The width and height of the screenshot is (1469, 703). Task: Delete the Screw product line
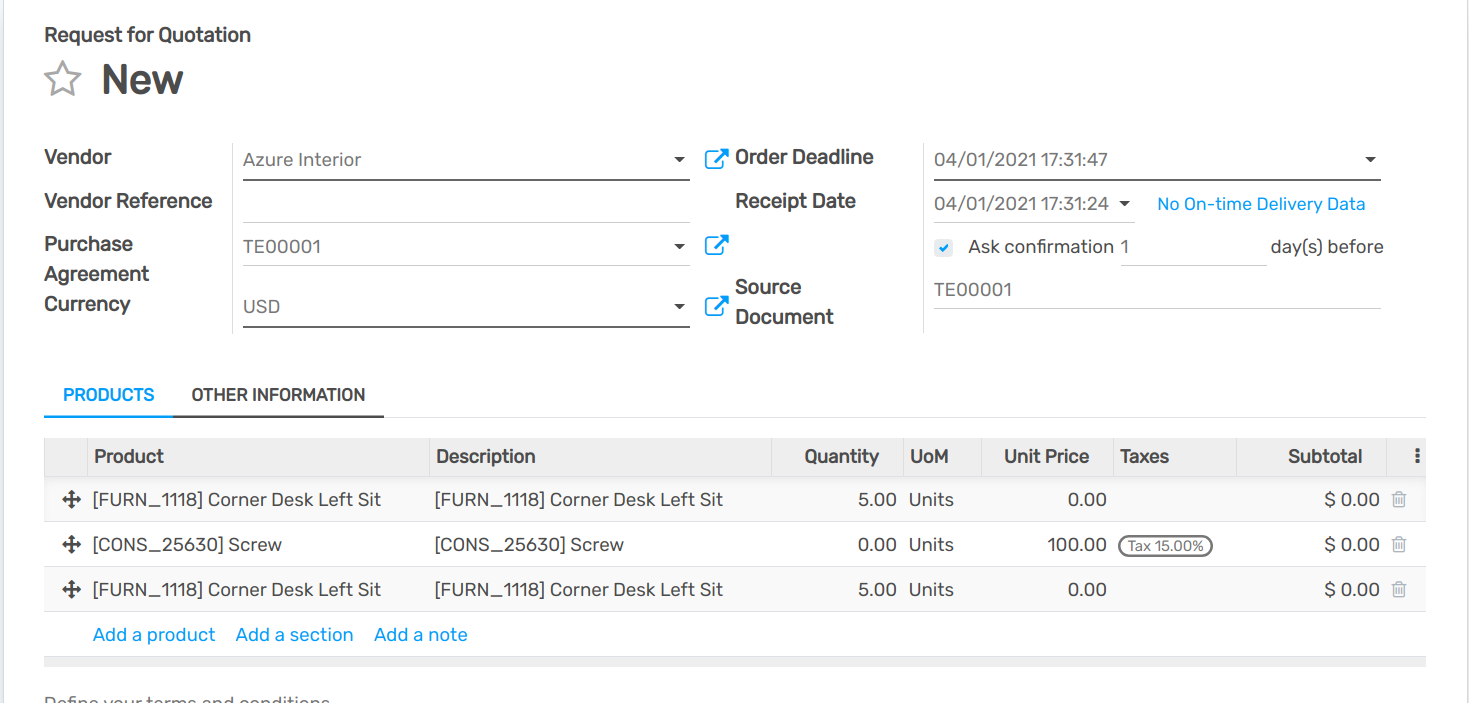point(1399,544)
